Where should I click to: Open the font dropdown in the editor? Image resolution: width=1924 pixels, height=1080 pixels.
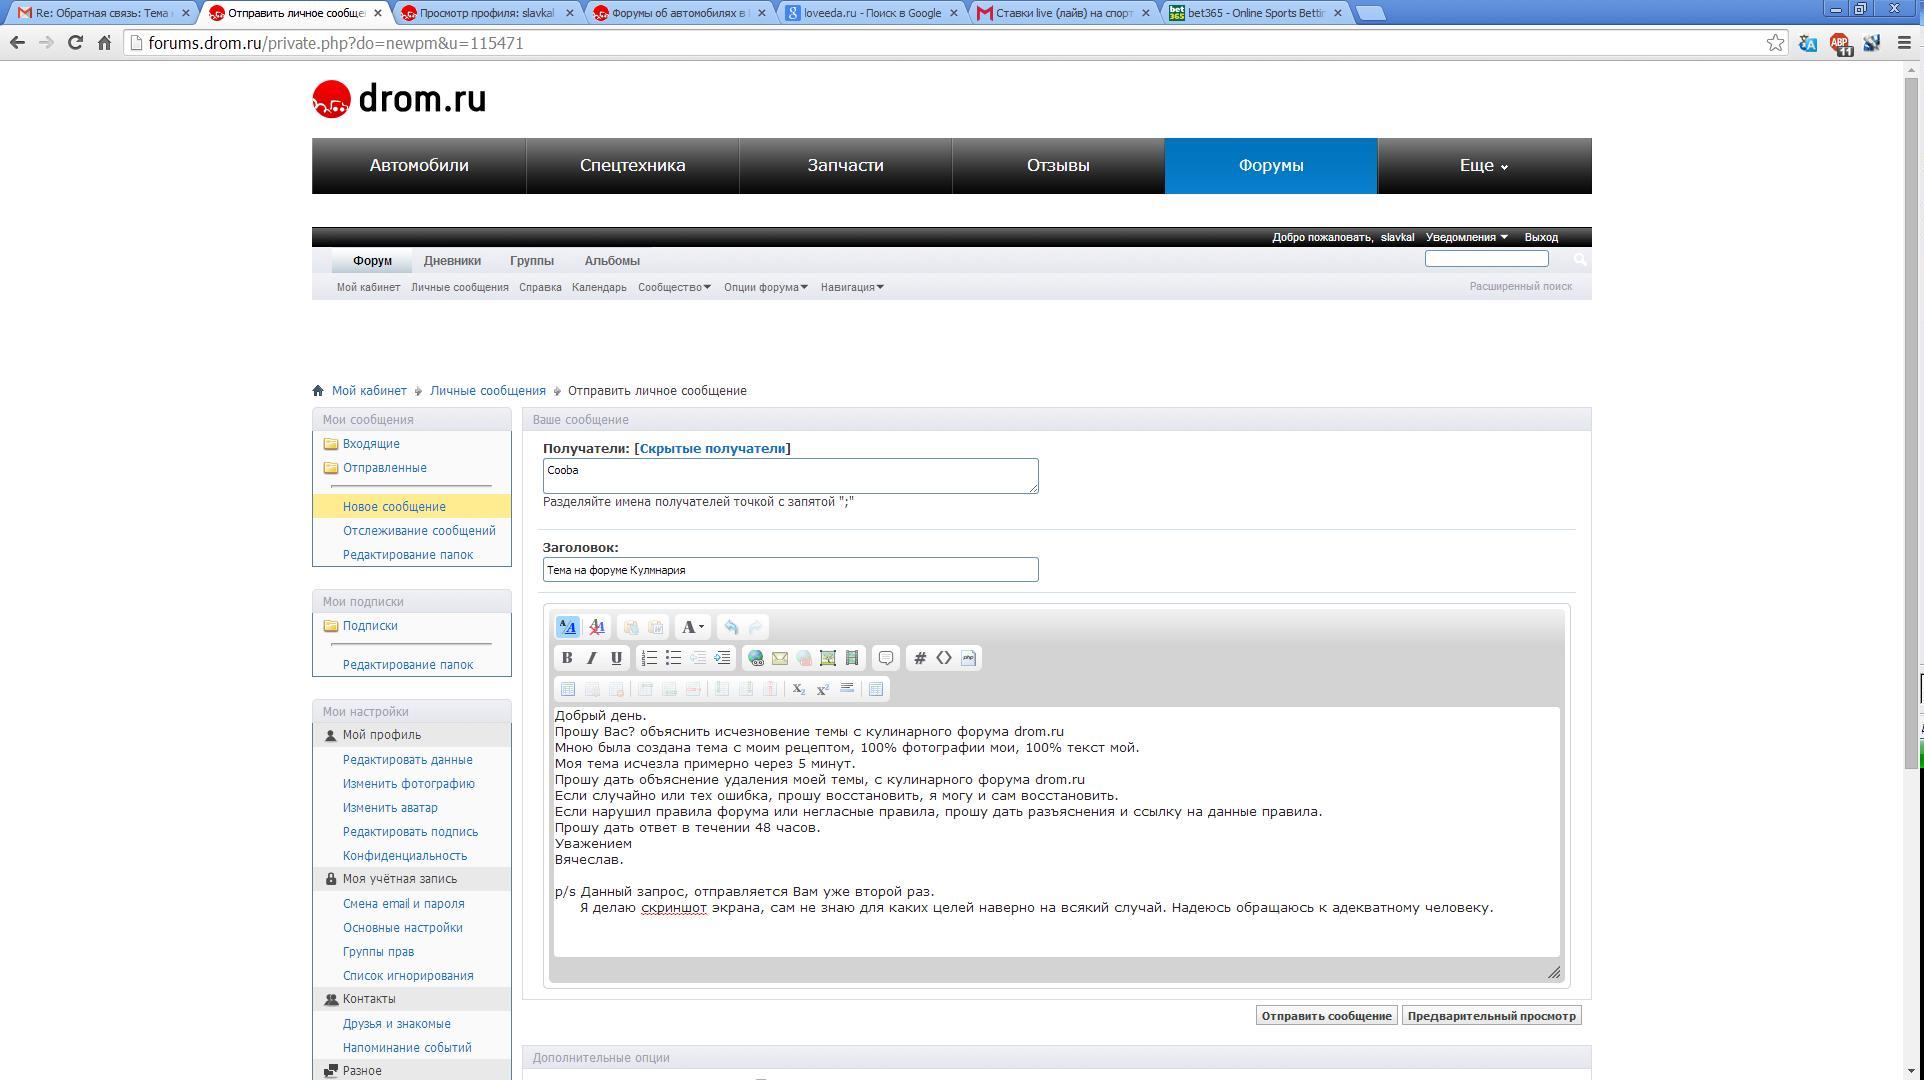[692, 627]
